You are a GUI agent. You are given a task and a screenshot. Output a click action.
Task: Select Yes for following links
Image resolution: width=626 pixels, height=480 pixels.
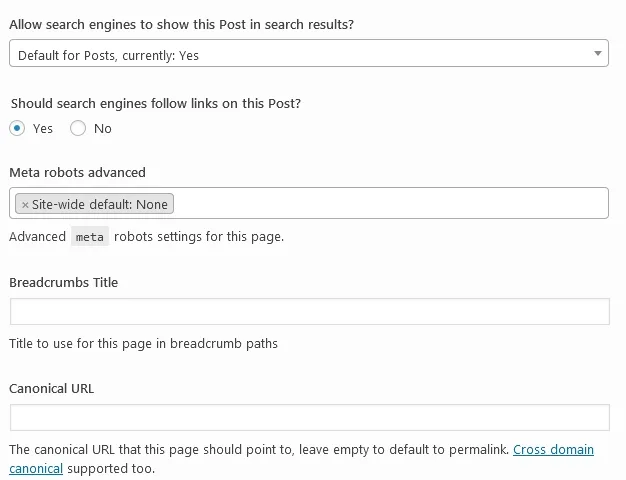coord(17,128)
